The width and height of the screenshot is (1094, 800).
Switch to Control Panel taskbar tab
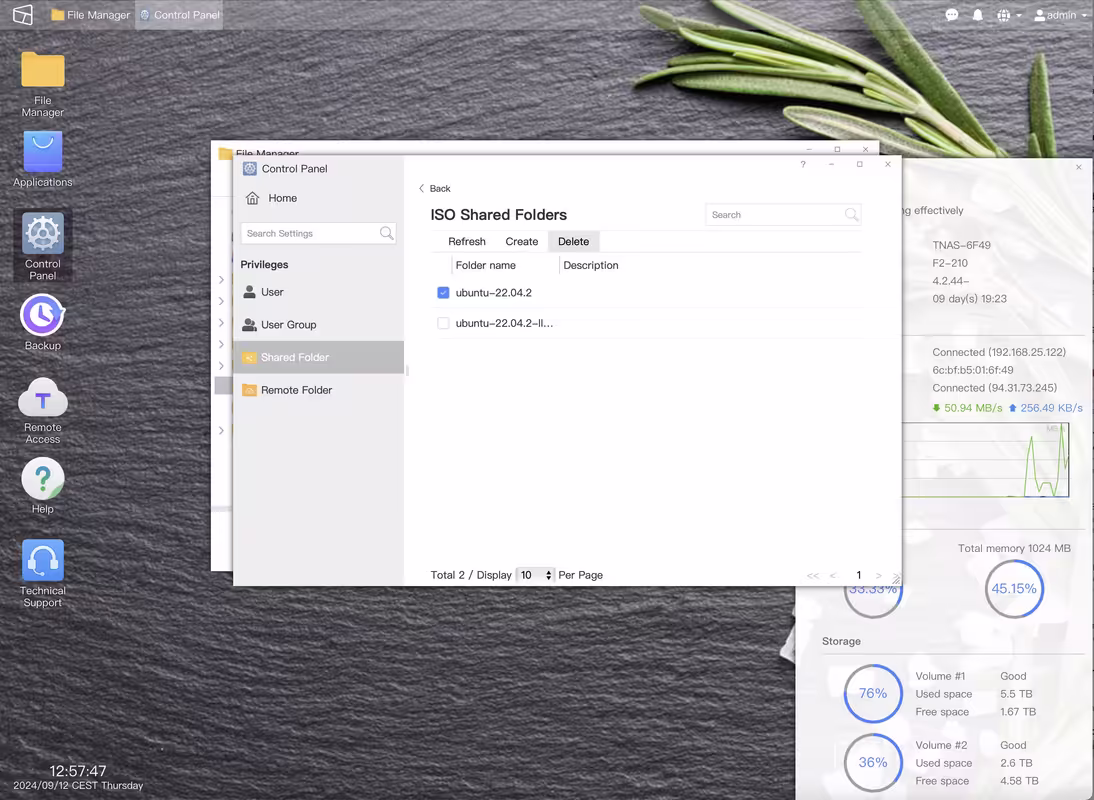coord(179,15)
